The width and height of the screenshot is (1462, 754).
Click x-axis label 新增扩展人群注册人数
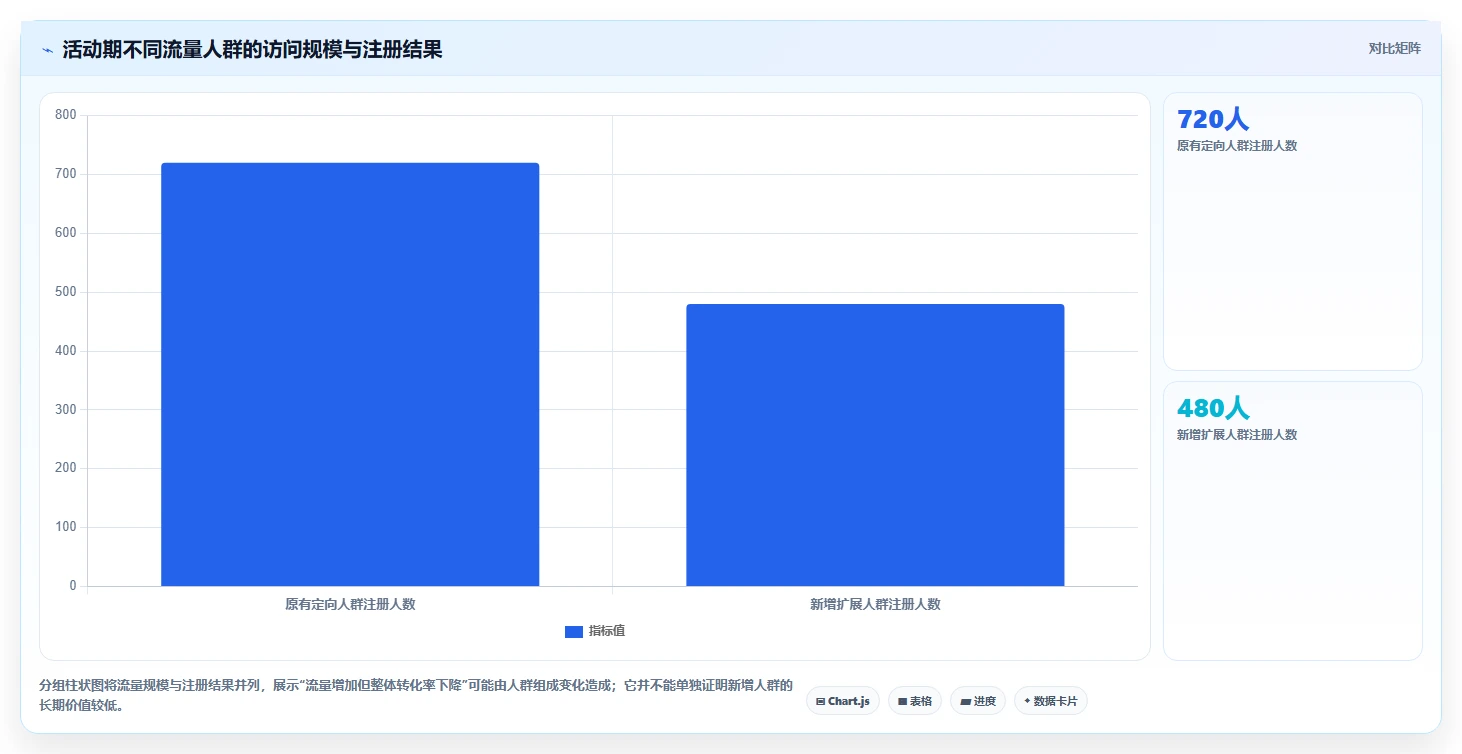(875, 604)
